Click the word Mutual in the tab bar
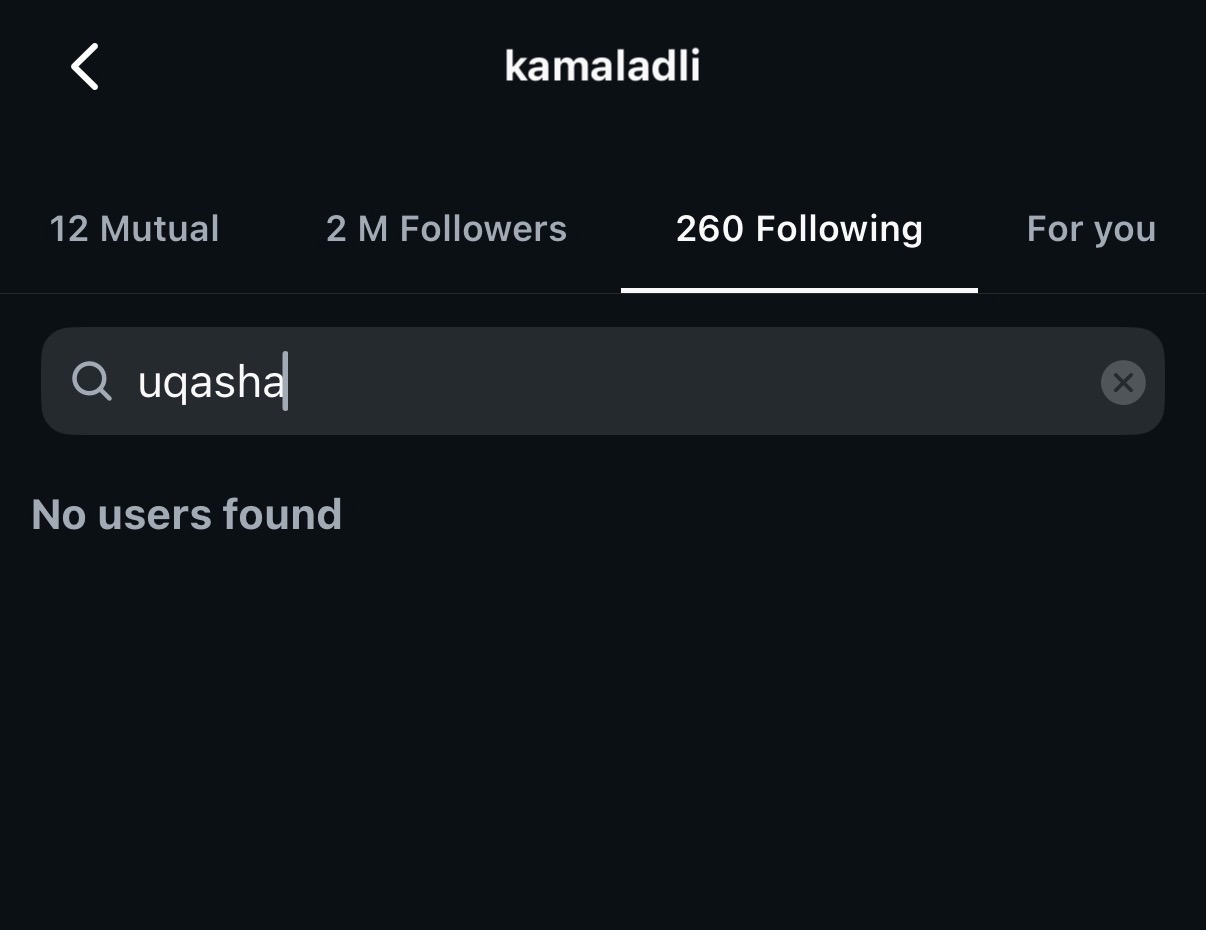The height and width of the screenshot is (930, 1206). point(159,229)
